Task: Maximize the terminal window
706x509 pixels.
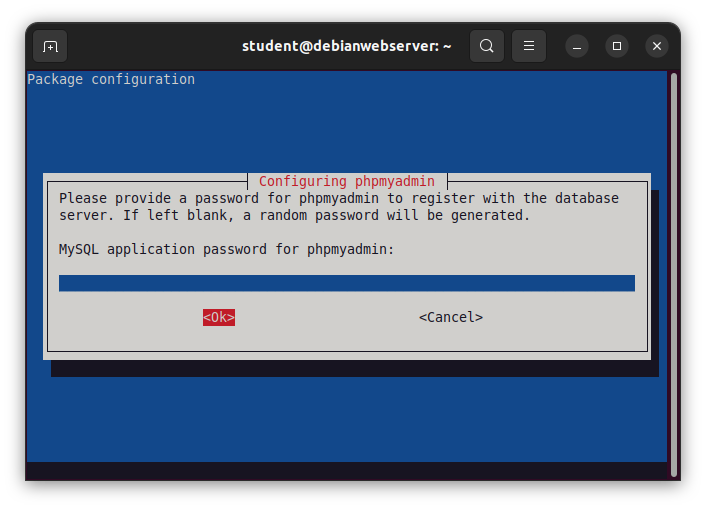Action: click(x=617, y=46)
